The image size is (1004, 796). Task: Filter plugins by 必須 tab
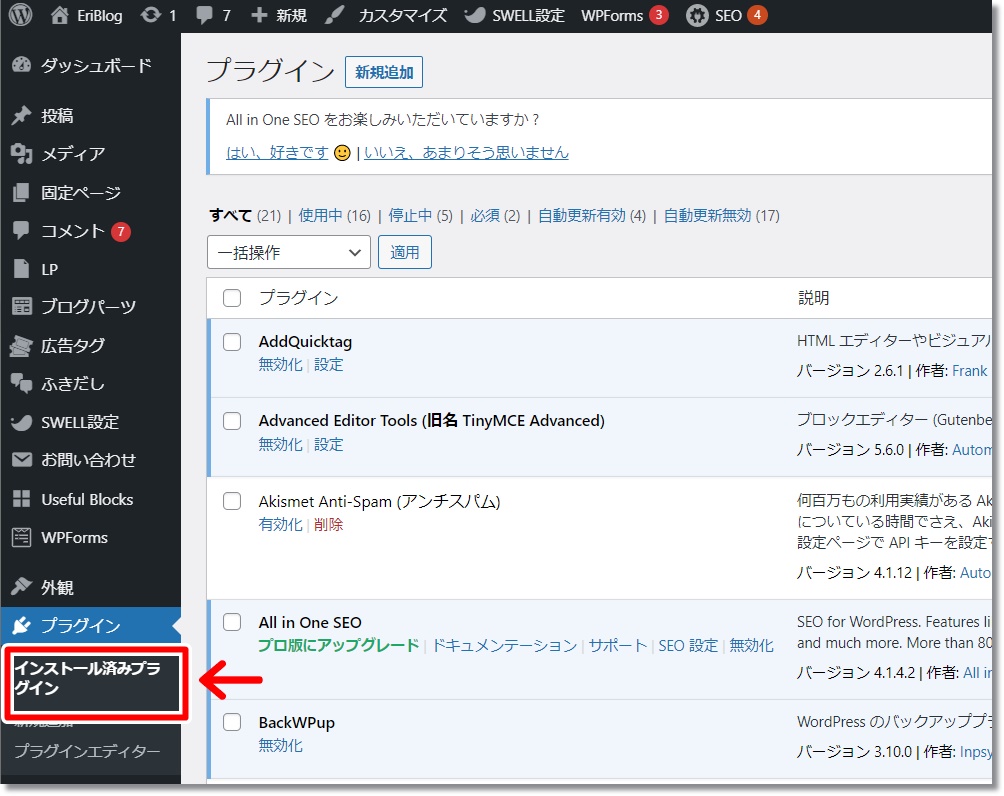(x=485, y=216)
